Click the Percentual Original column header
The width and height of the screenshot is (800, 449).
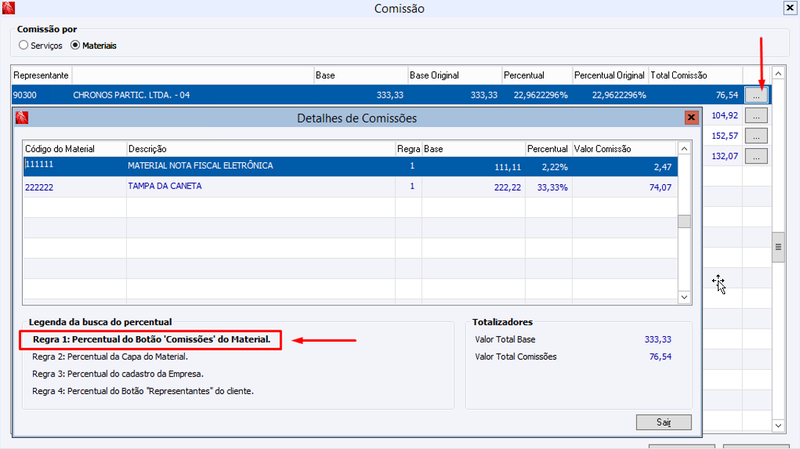pyautogui.click(x=610, y=76)
